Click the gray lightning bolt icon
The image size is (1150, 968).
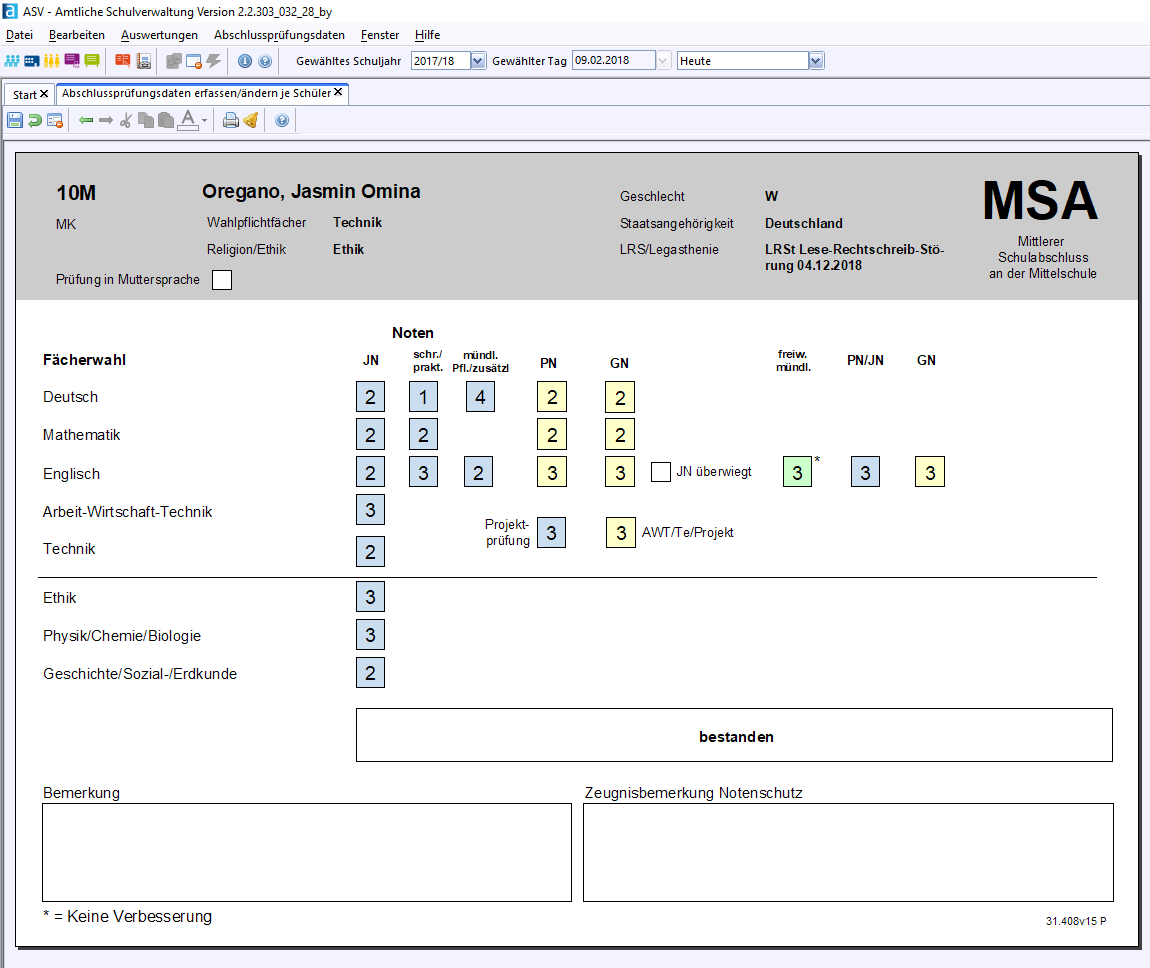point(213,61)
